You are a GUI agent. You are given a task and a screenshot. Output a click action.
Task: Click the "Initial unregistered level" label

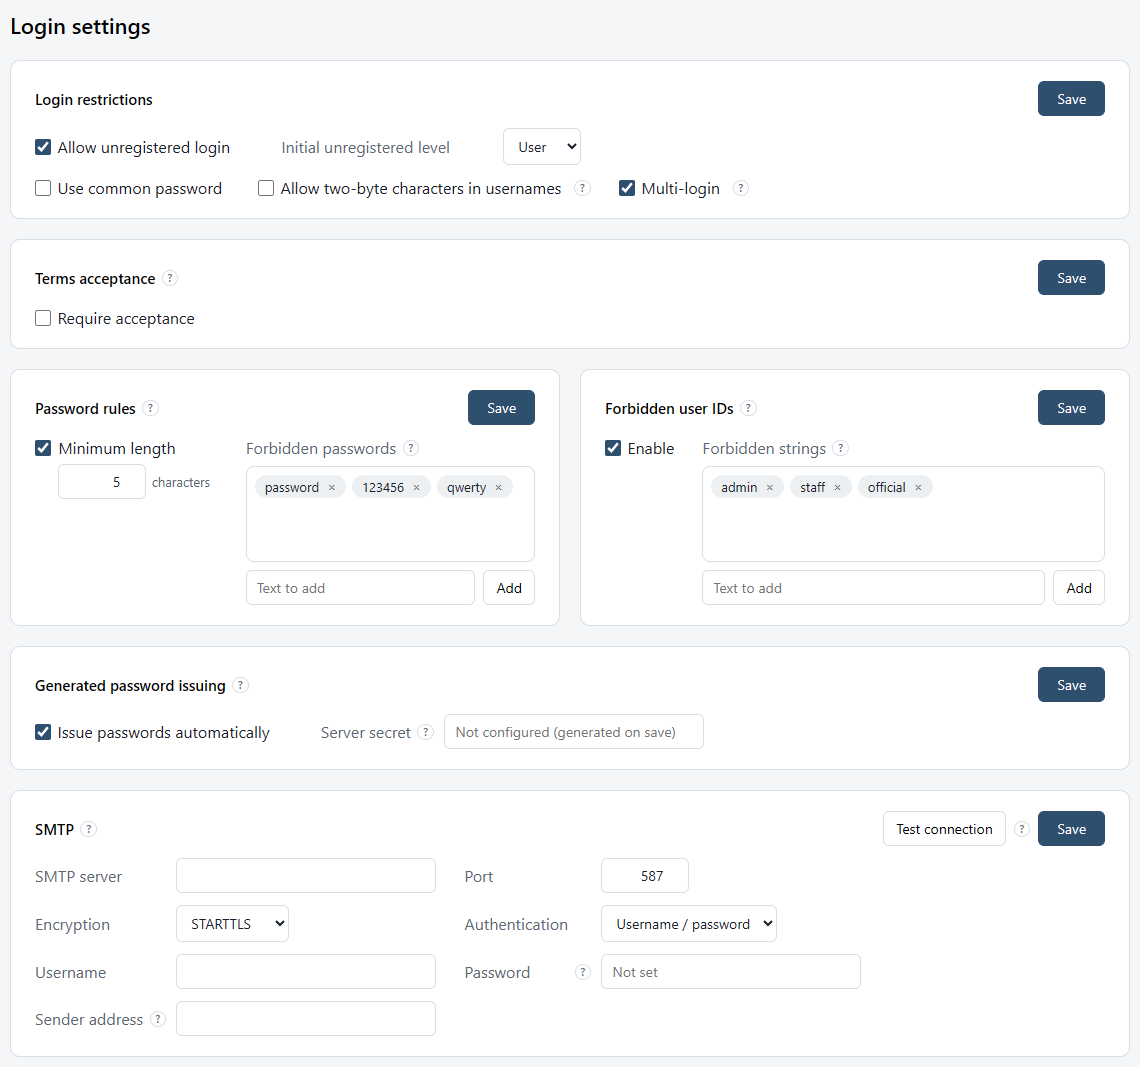pyautogui.click(x=366, y=148)
